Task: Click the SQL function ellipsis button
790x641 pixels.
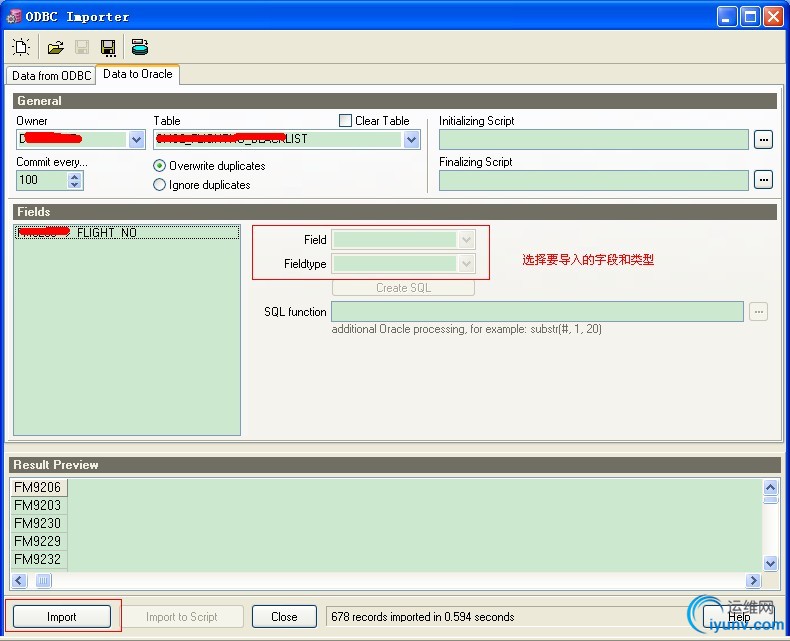Action: (758, 311)
